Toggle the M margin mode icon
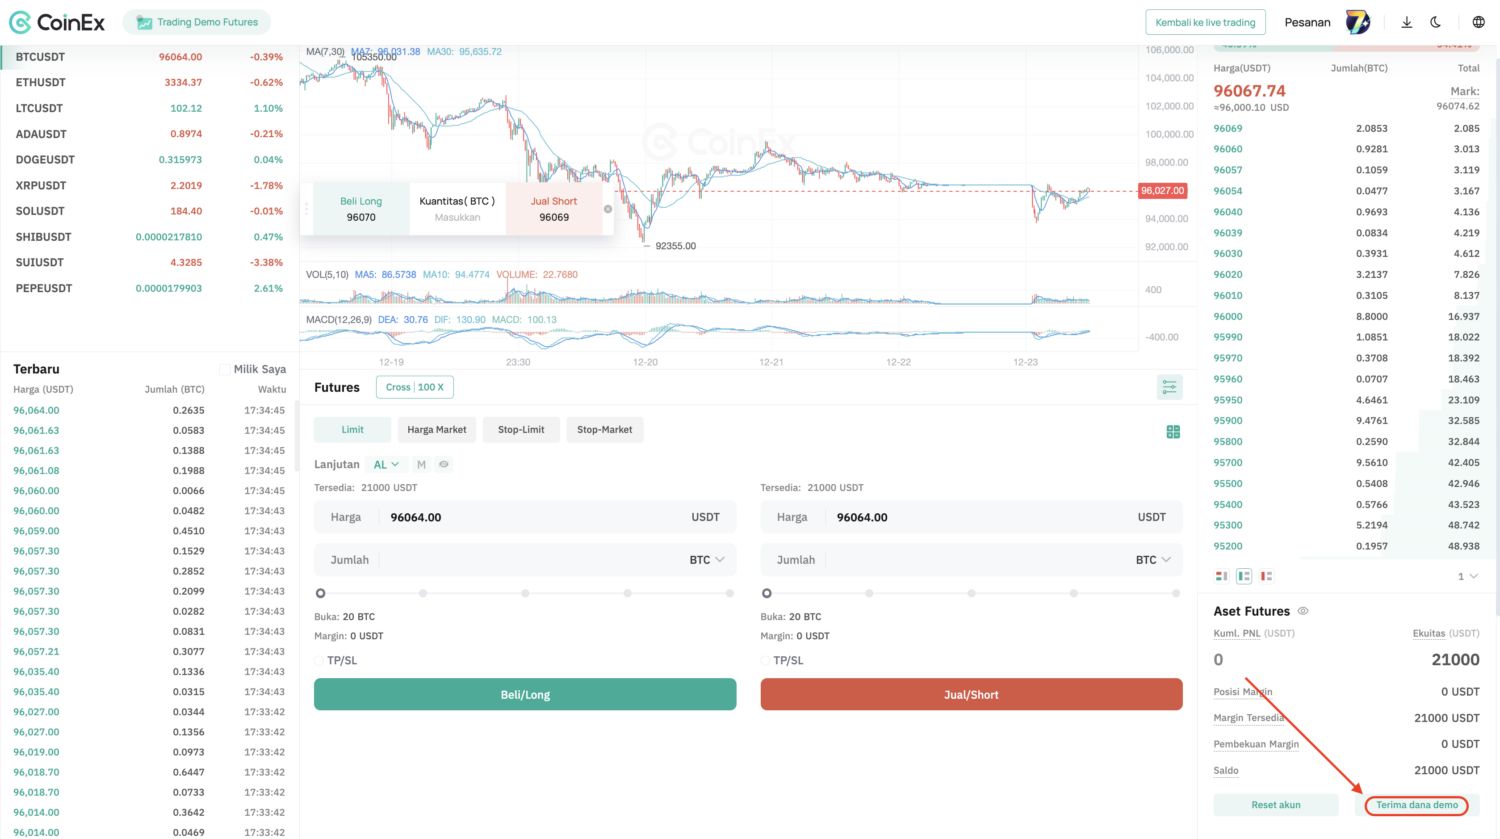 coord(421,464)
